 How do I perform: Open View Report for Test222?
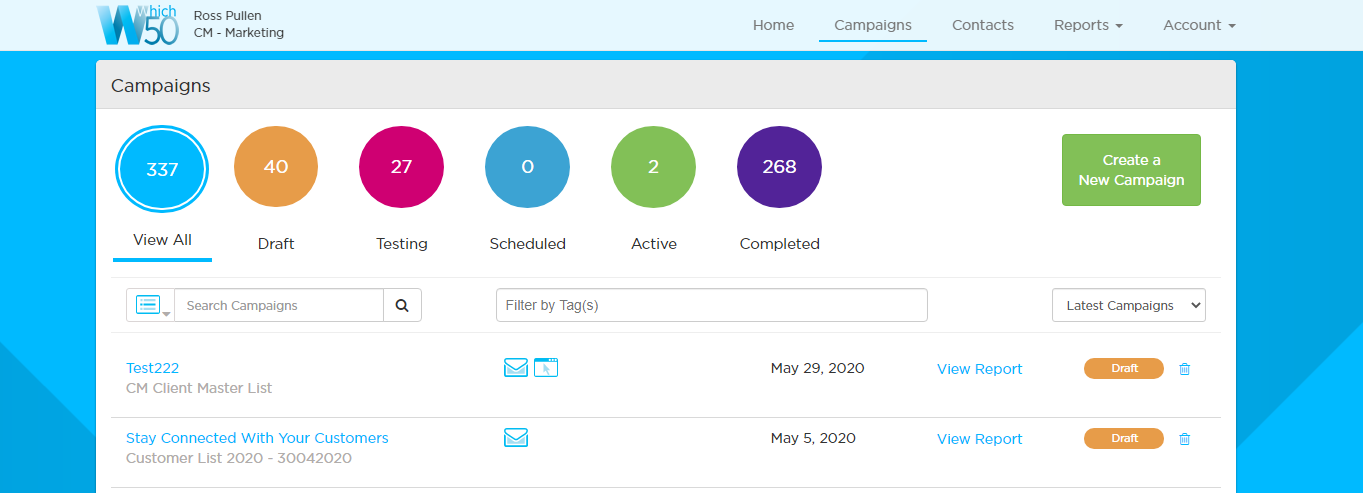(979, 369)
